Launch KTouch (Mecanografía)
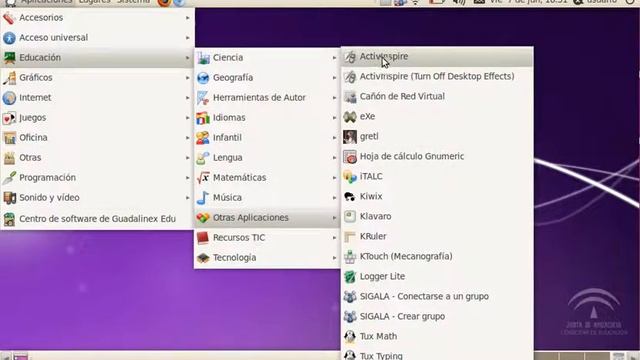640x360 pixels. point(437,256)
